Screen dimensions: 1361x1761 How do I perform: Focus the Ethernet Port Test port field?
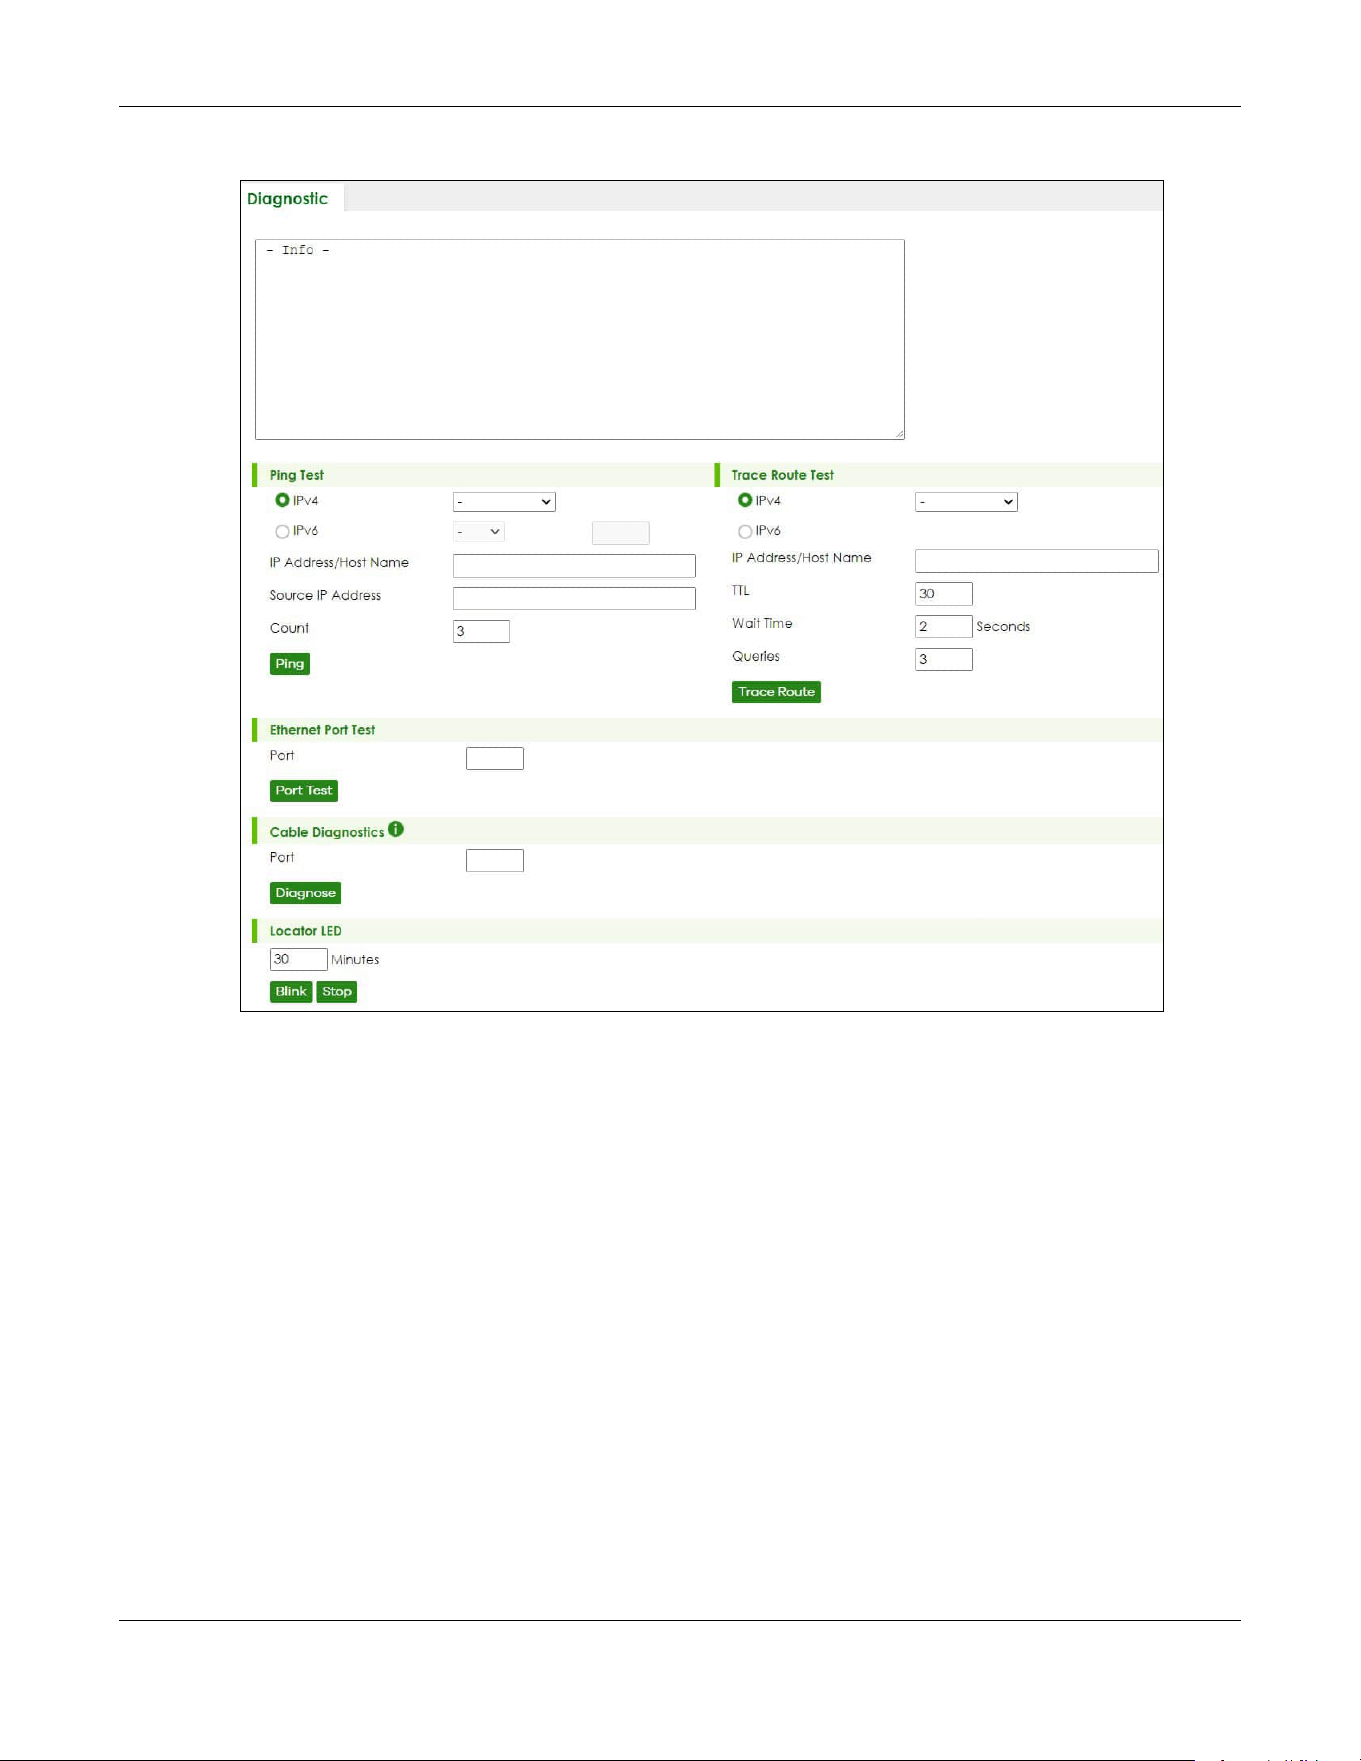(495, 758)
